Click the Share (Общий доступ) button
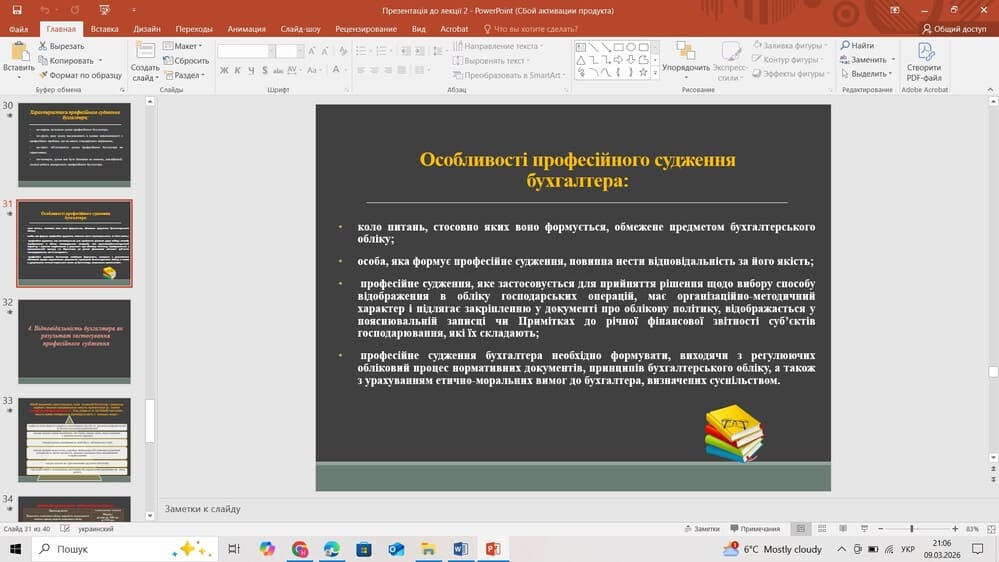This screenshot has width=999, height=562. pos(953,29)
